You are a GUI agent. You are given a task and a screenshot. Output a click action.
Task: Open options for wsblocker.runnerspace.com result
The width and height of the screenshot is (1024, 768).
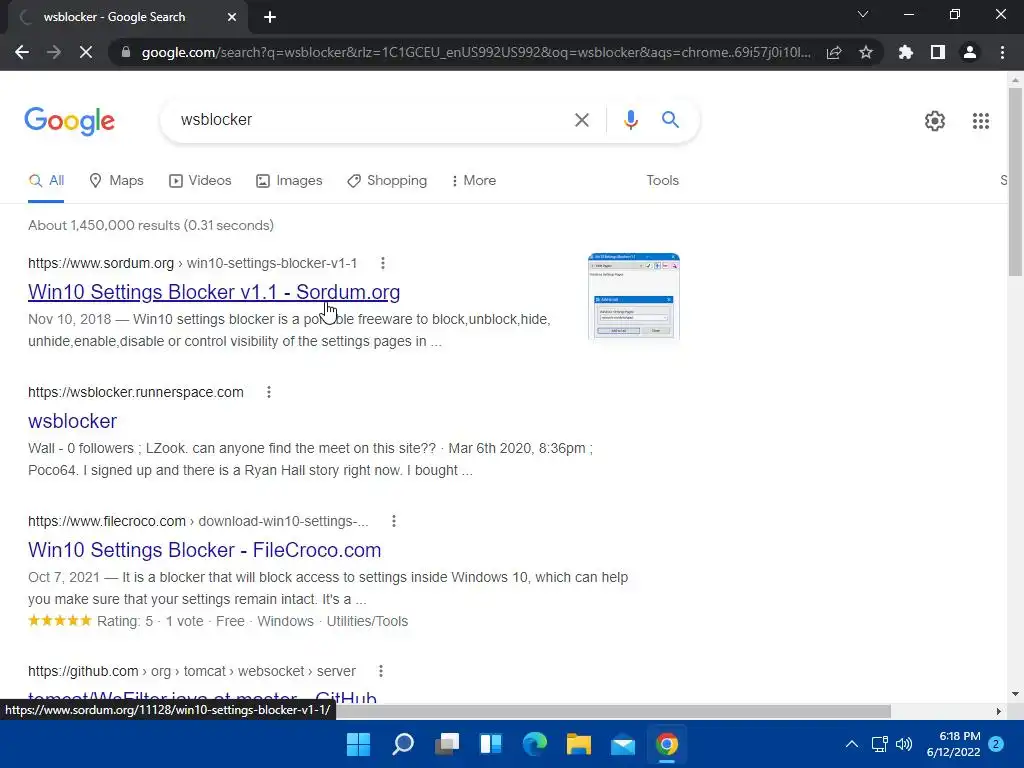(x=268, y=392)
